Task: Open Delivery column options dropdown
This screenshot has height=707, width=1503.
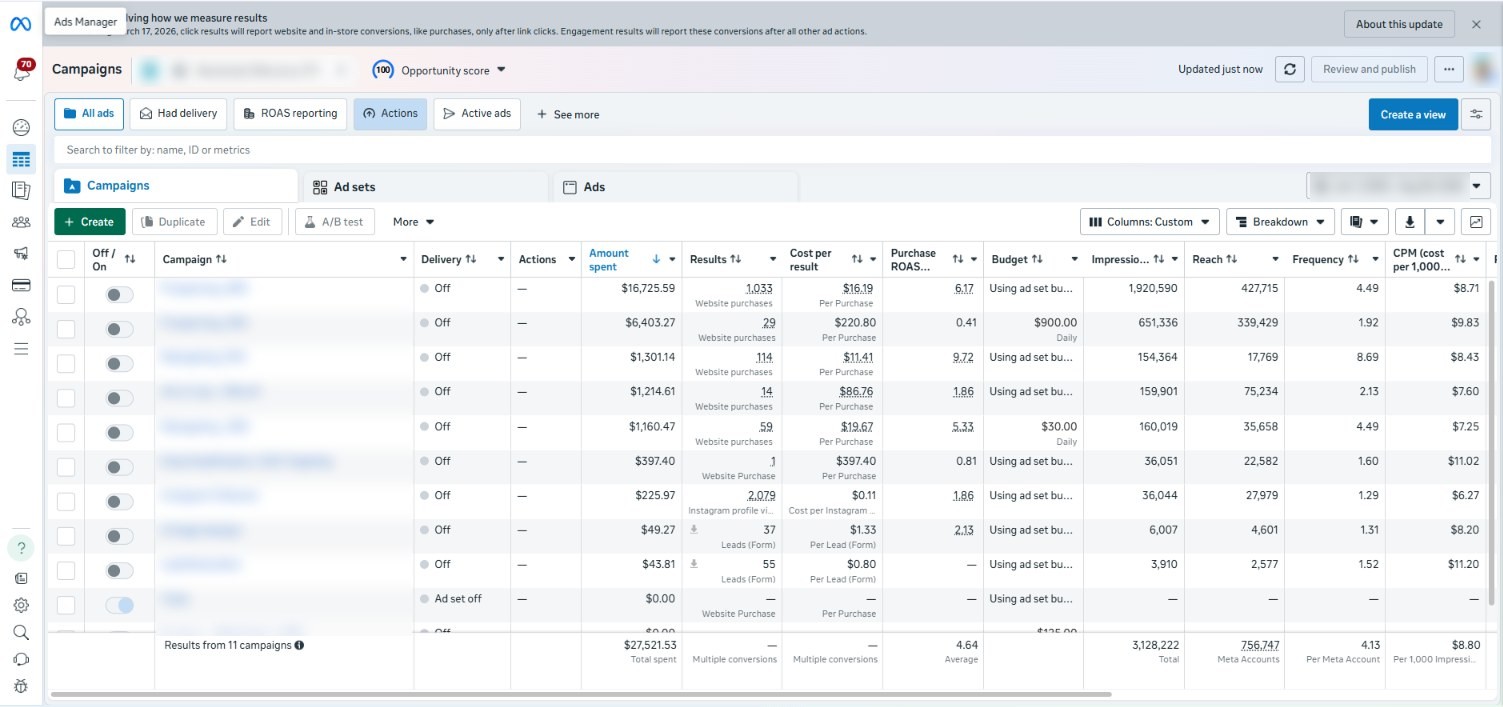Action: point(500,259)
